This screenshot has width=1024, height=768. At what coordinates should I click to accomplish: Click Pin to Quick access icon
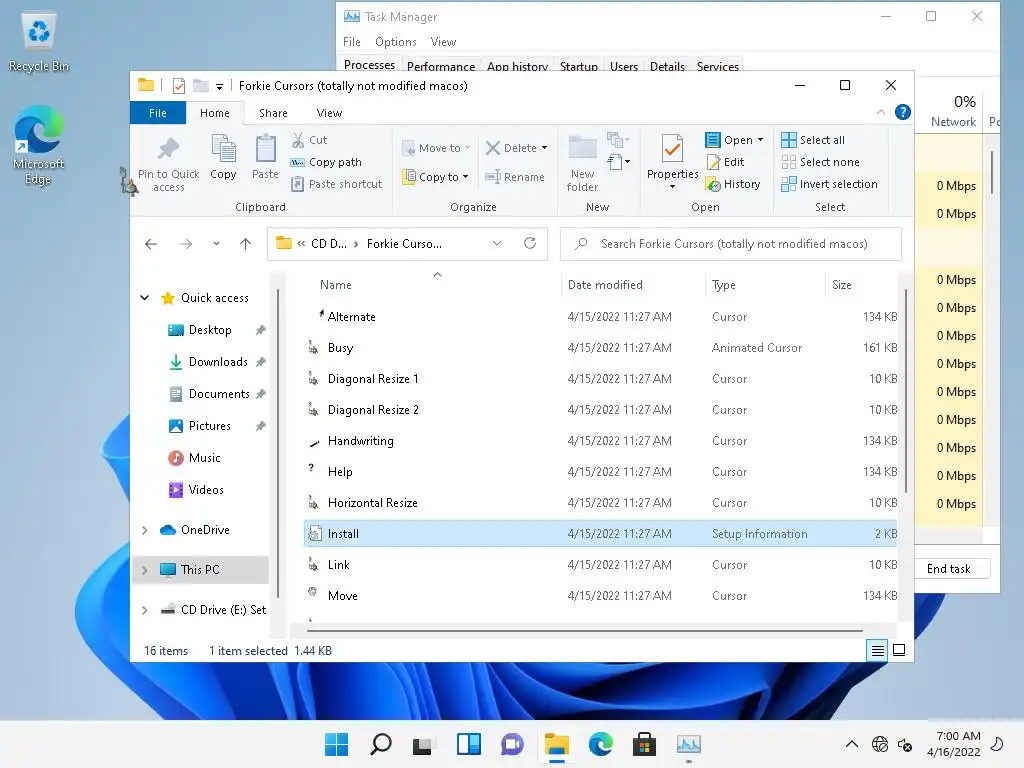pos(168,149)
